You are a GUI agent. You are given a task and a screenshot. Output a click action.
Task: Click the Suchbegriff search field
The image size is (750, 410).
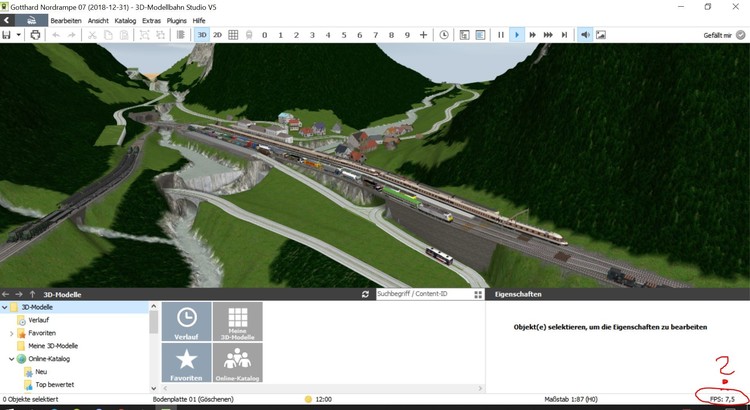420,295
